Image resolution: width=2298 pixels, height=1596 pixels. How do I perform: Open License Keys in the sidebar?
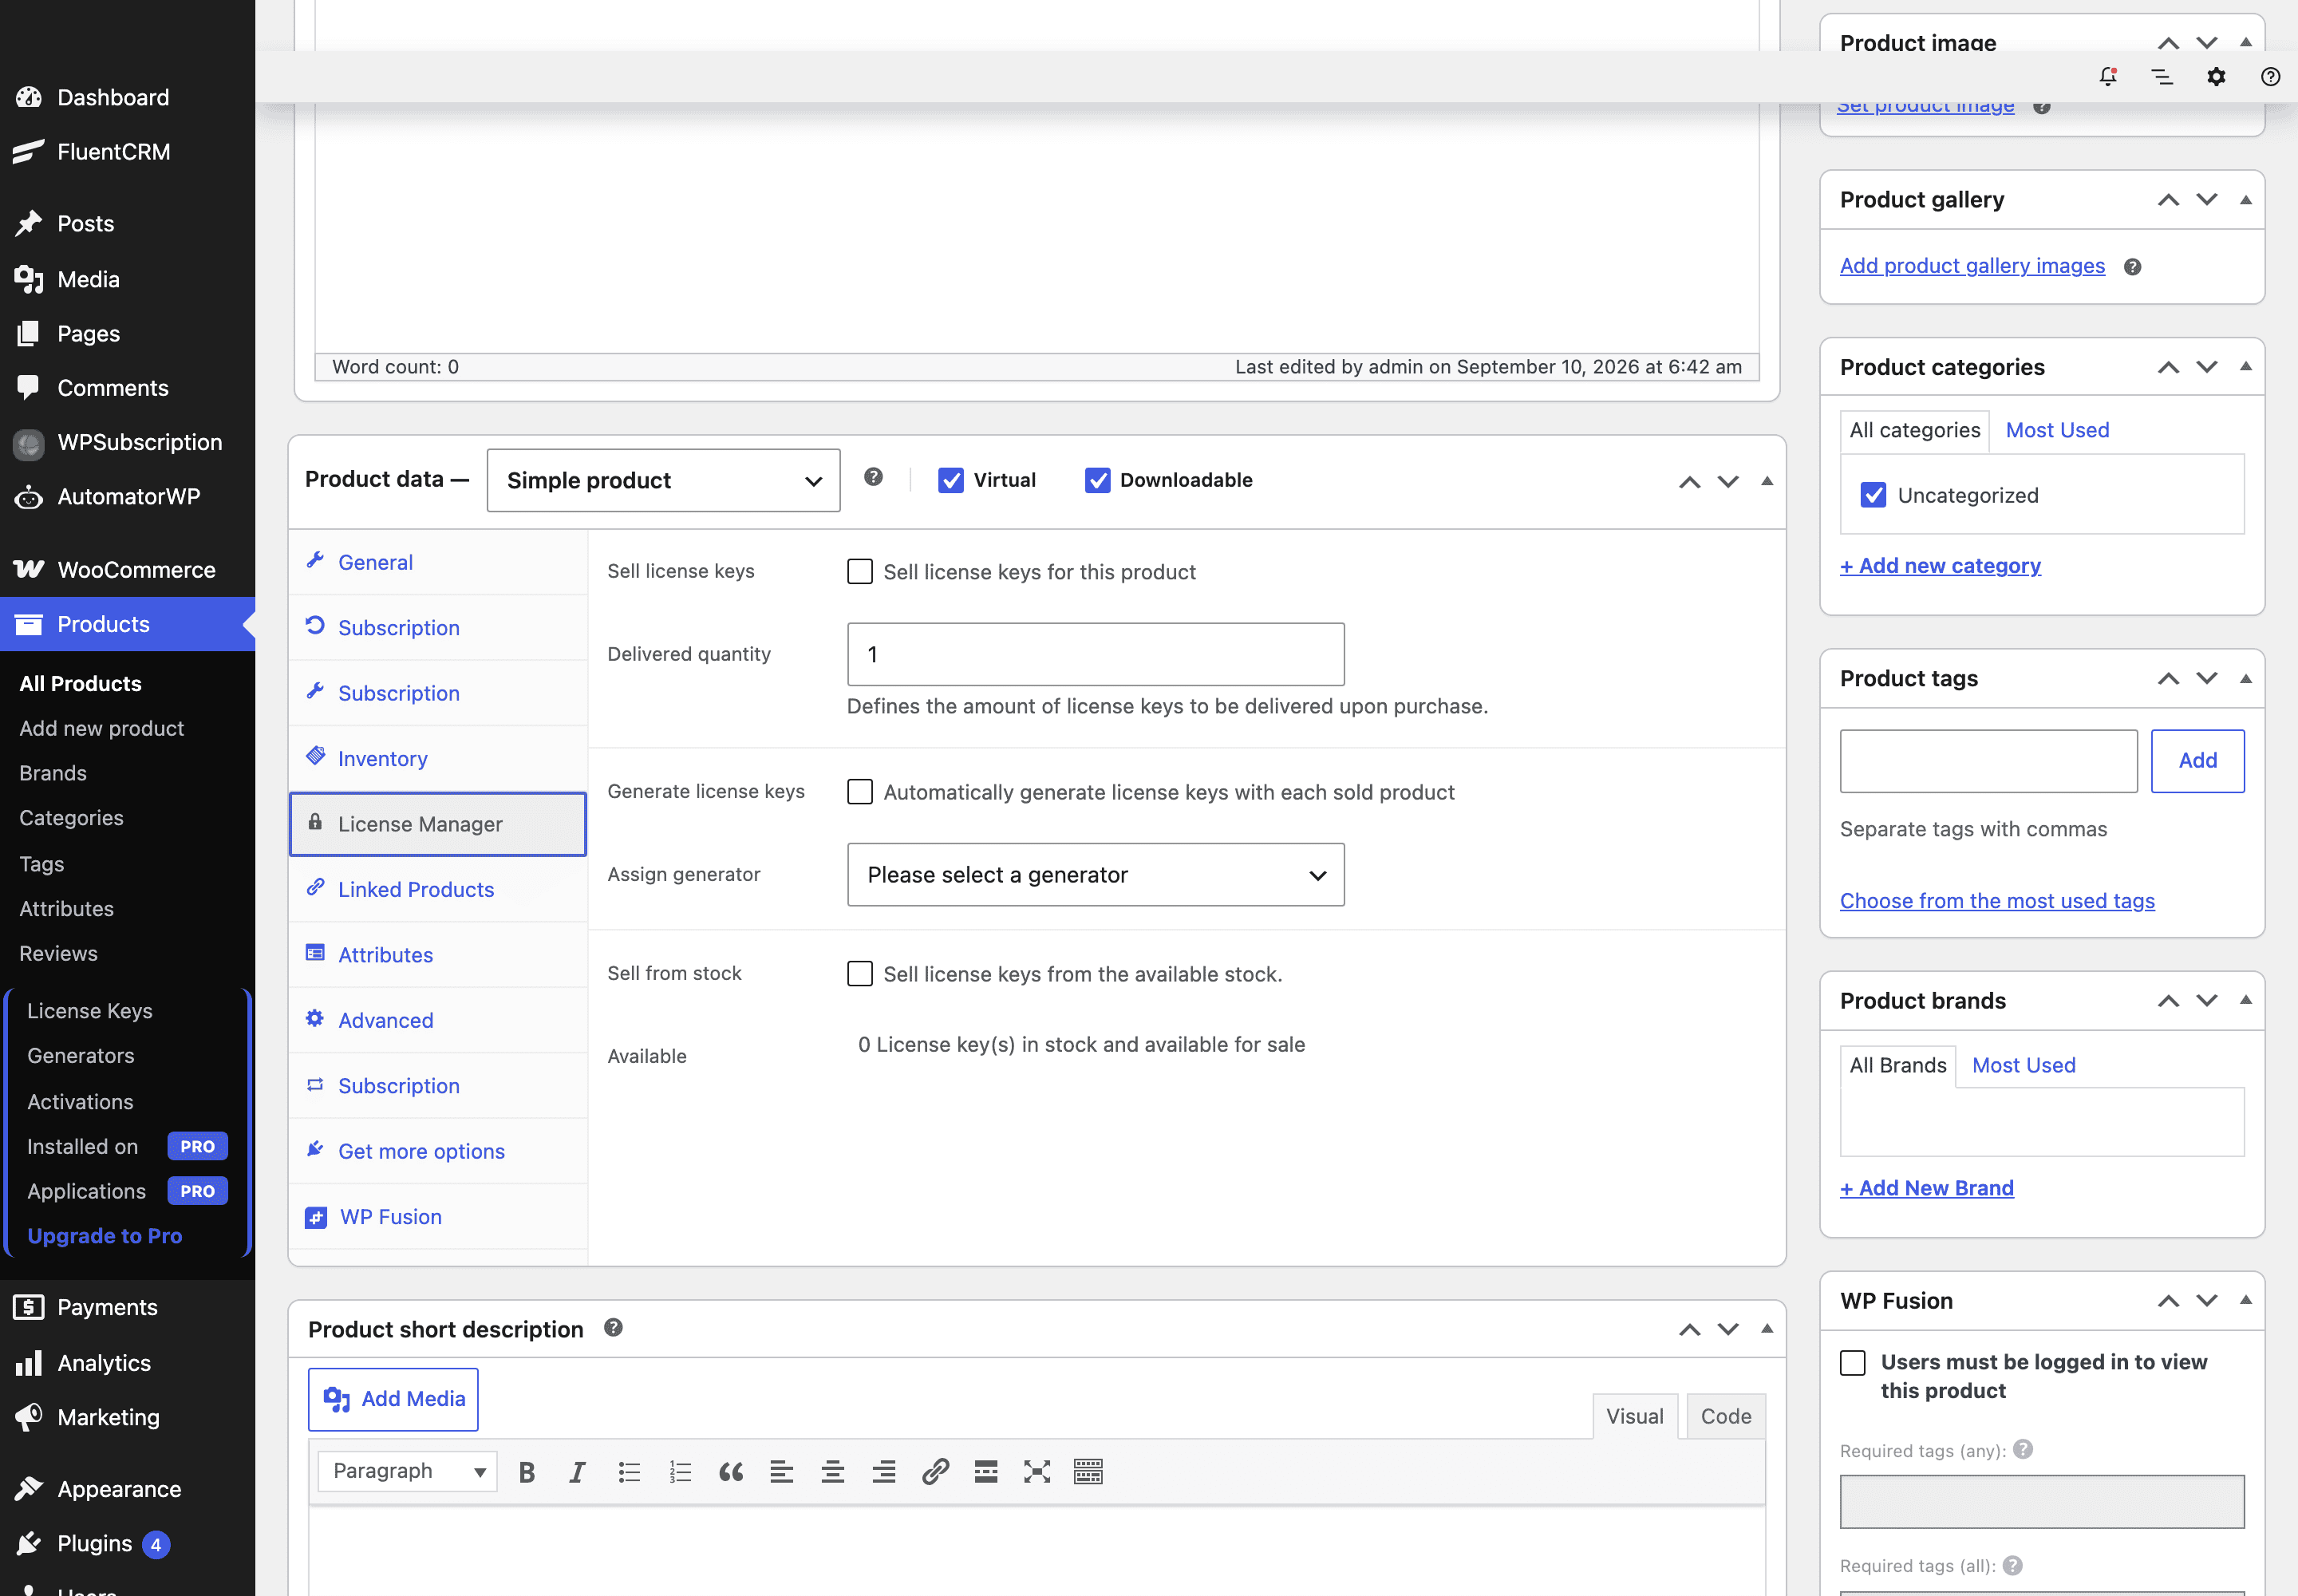[90, 1011]
